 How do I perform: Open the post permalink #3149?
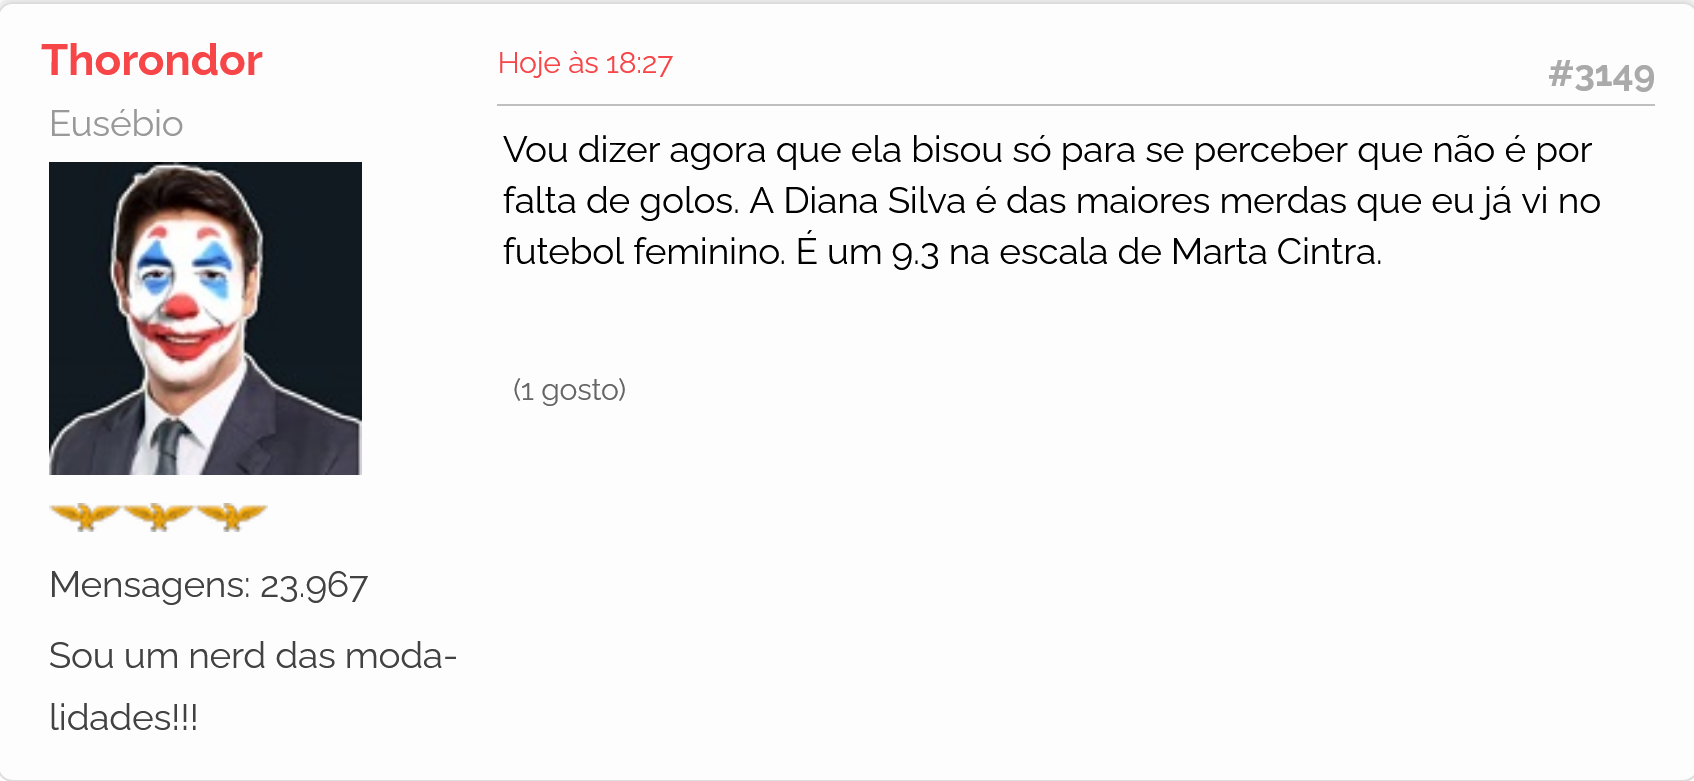coord(1601,76)
